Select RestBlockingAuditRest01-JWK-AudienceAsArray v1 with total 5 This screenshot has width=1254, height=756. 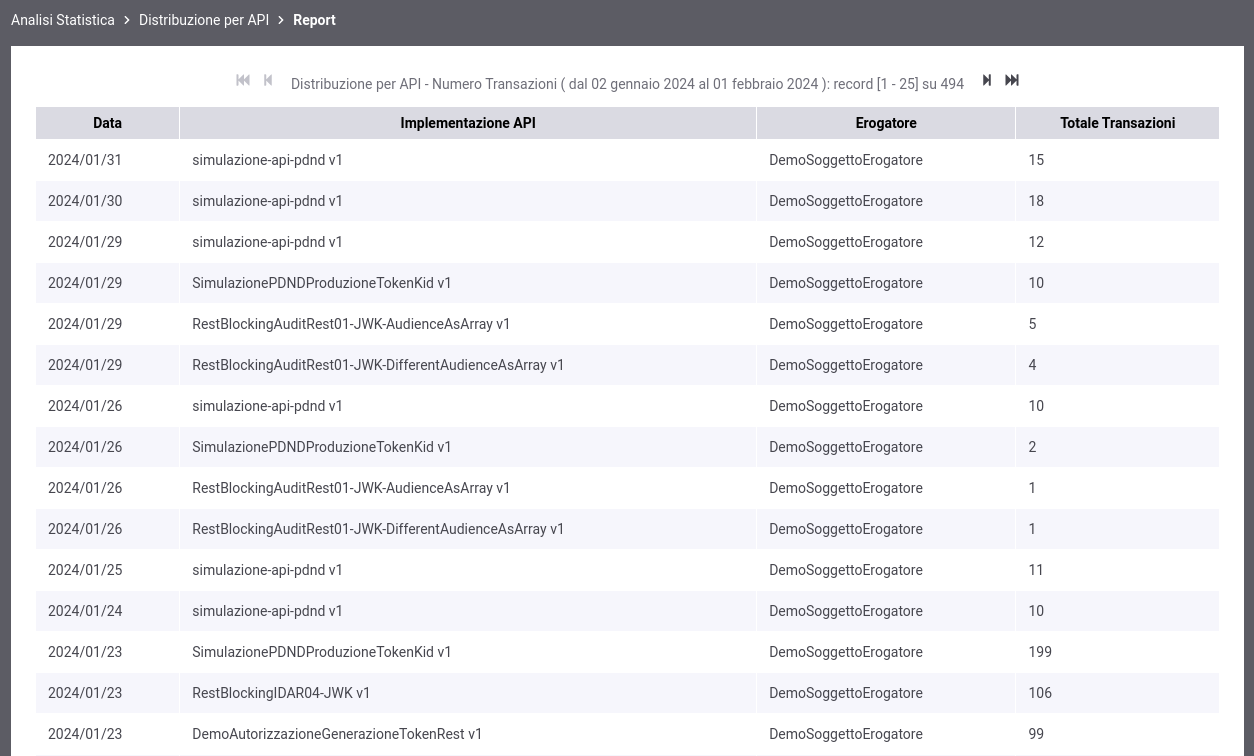(351, 324)
